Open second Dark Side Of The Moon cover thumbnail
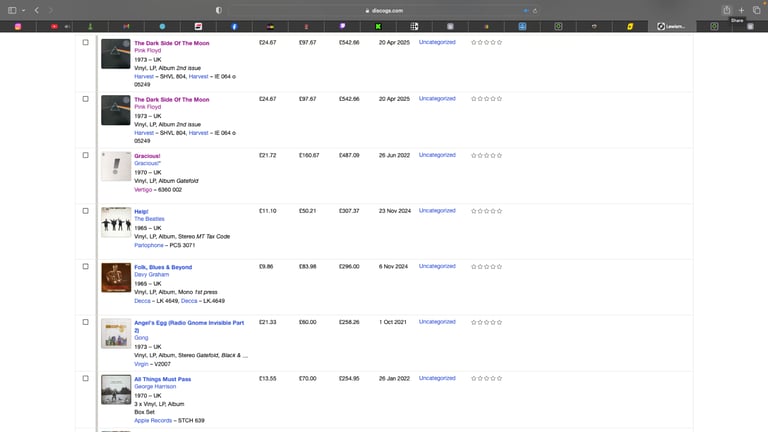Image resolution: width=768 pixels, height=432 pixels. pyautogui.click(x=116, y=110)
